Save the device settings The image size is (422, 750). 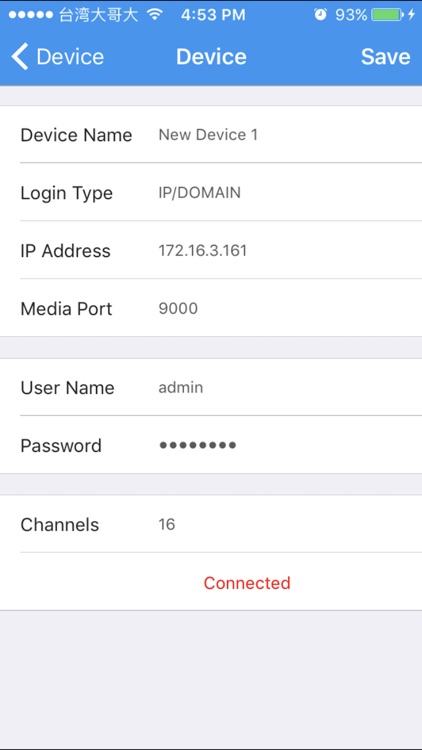[x=385, y=56]
